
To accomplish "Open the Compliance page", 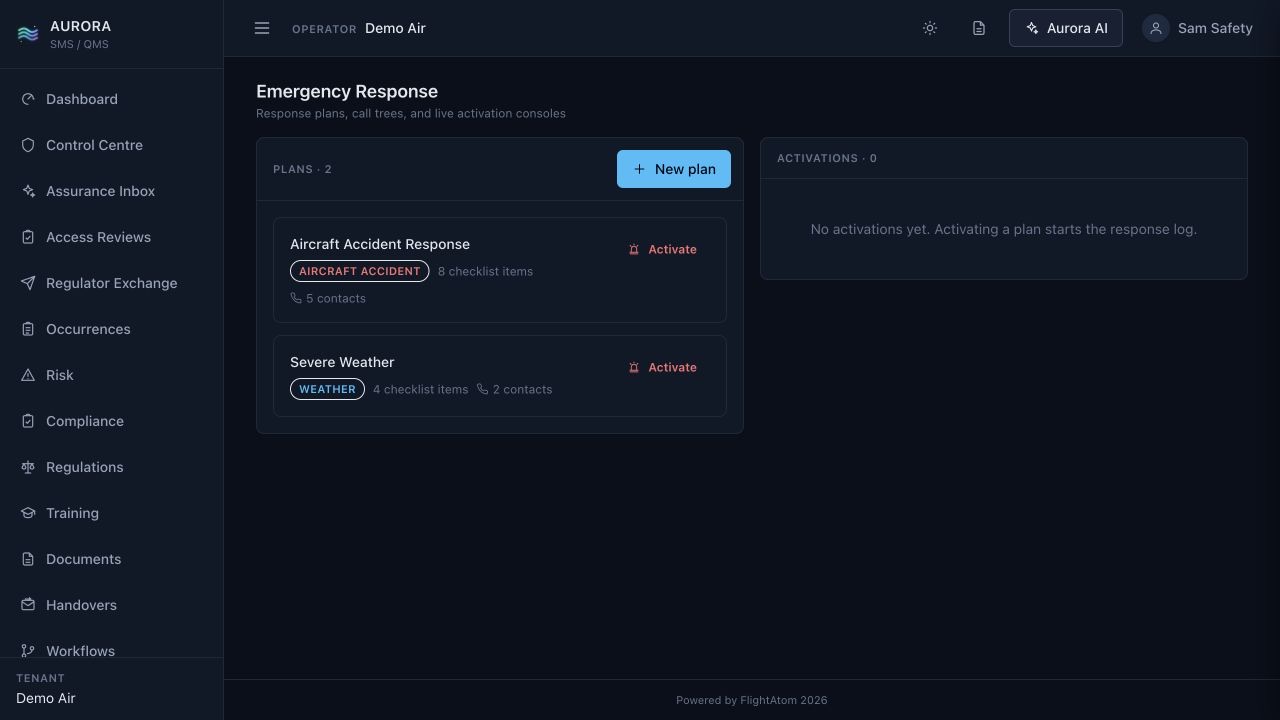I will 111,421.
